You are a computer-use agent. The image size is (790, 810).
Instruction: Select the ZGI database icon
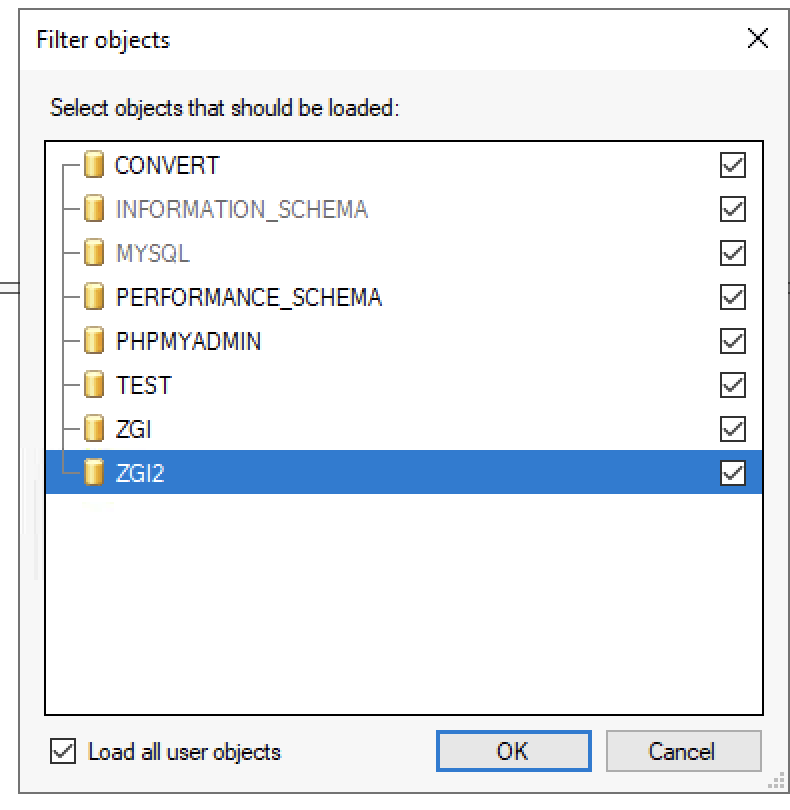coord(94,429)
